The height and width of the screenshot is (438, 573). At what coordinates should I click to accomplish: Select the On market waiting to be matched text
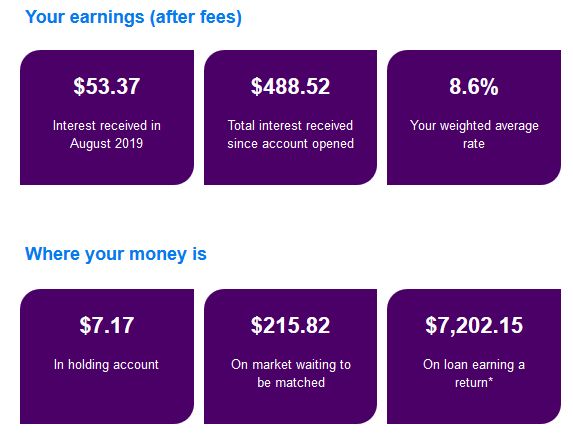pos(291,373)
